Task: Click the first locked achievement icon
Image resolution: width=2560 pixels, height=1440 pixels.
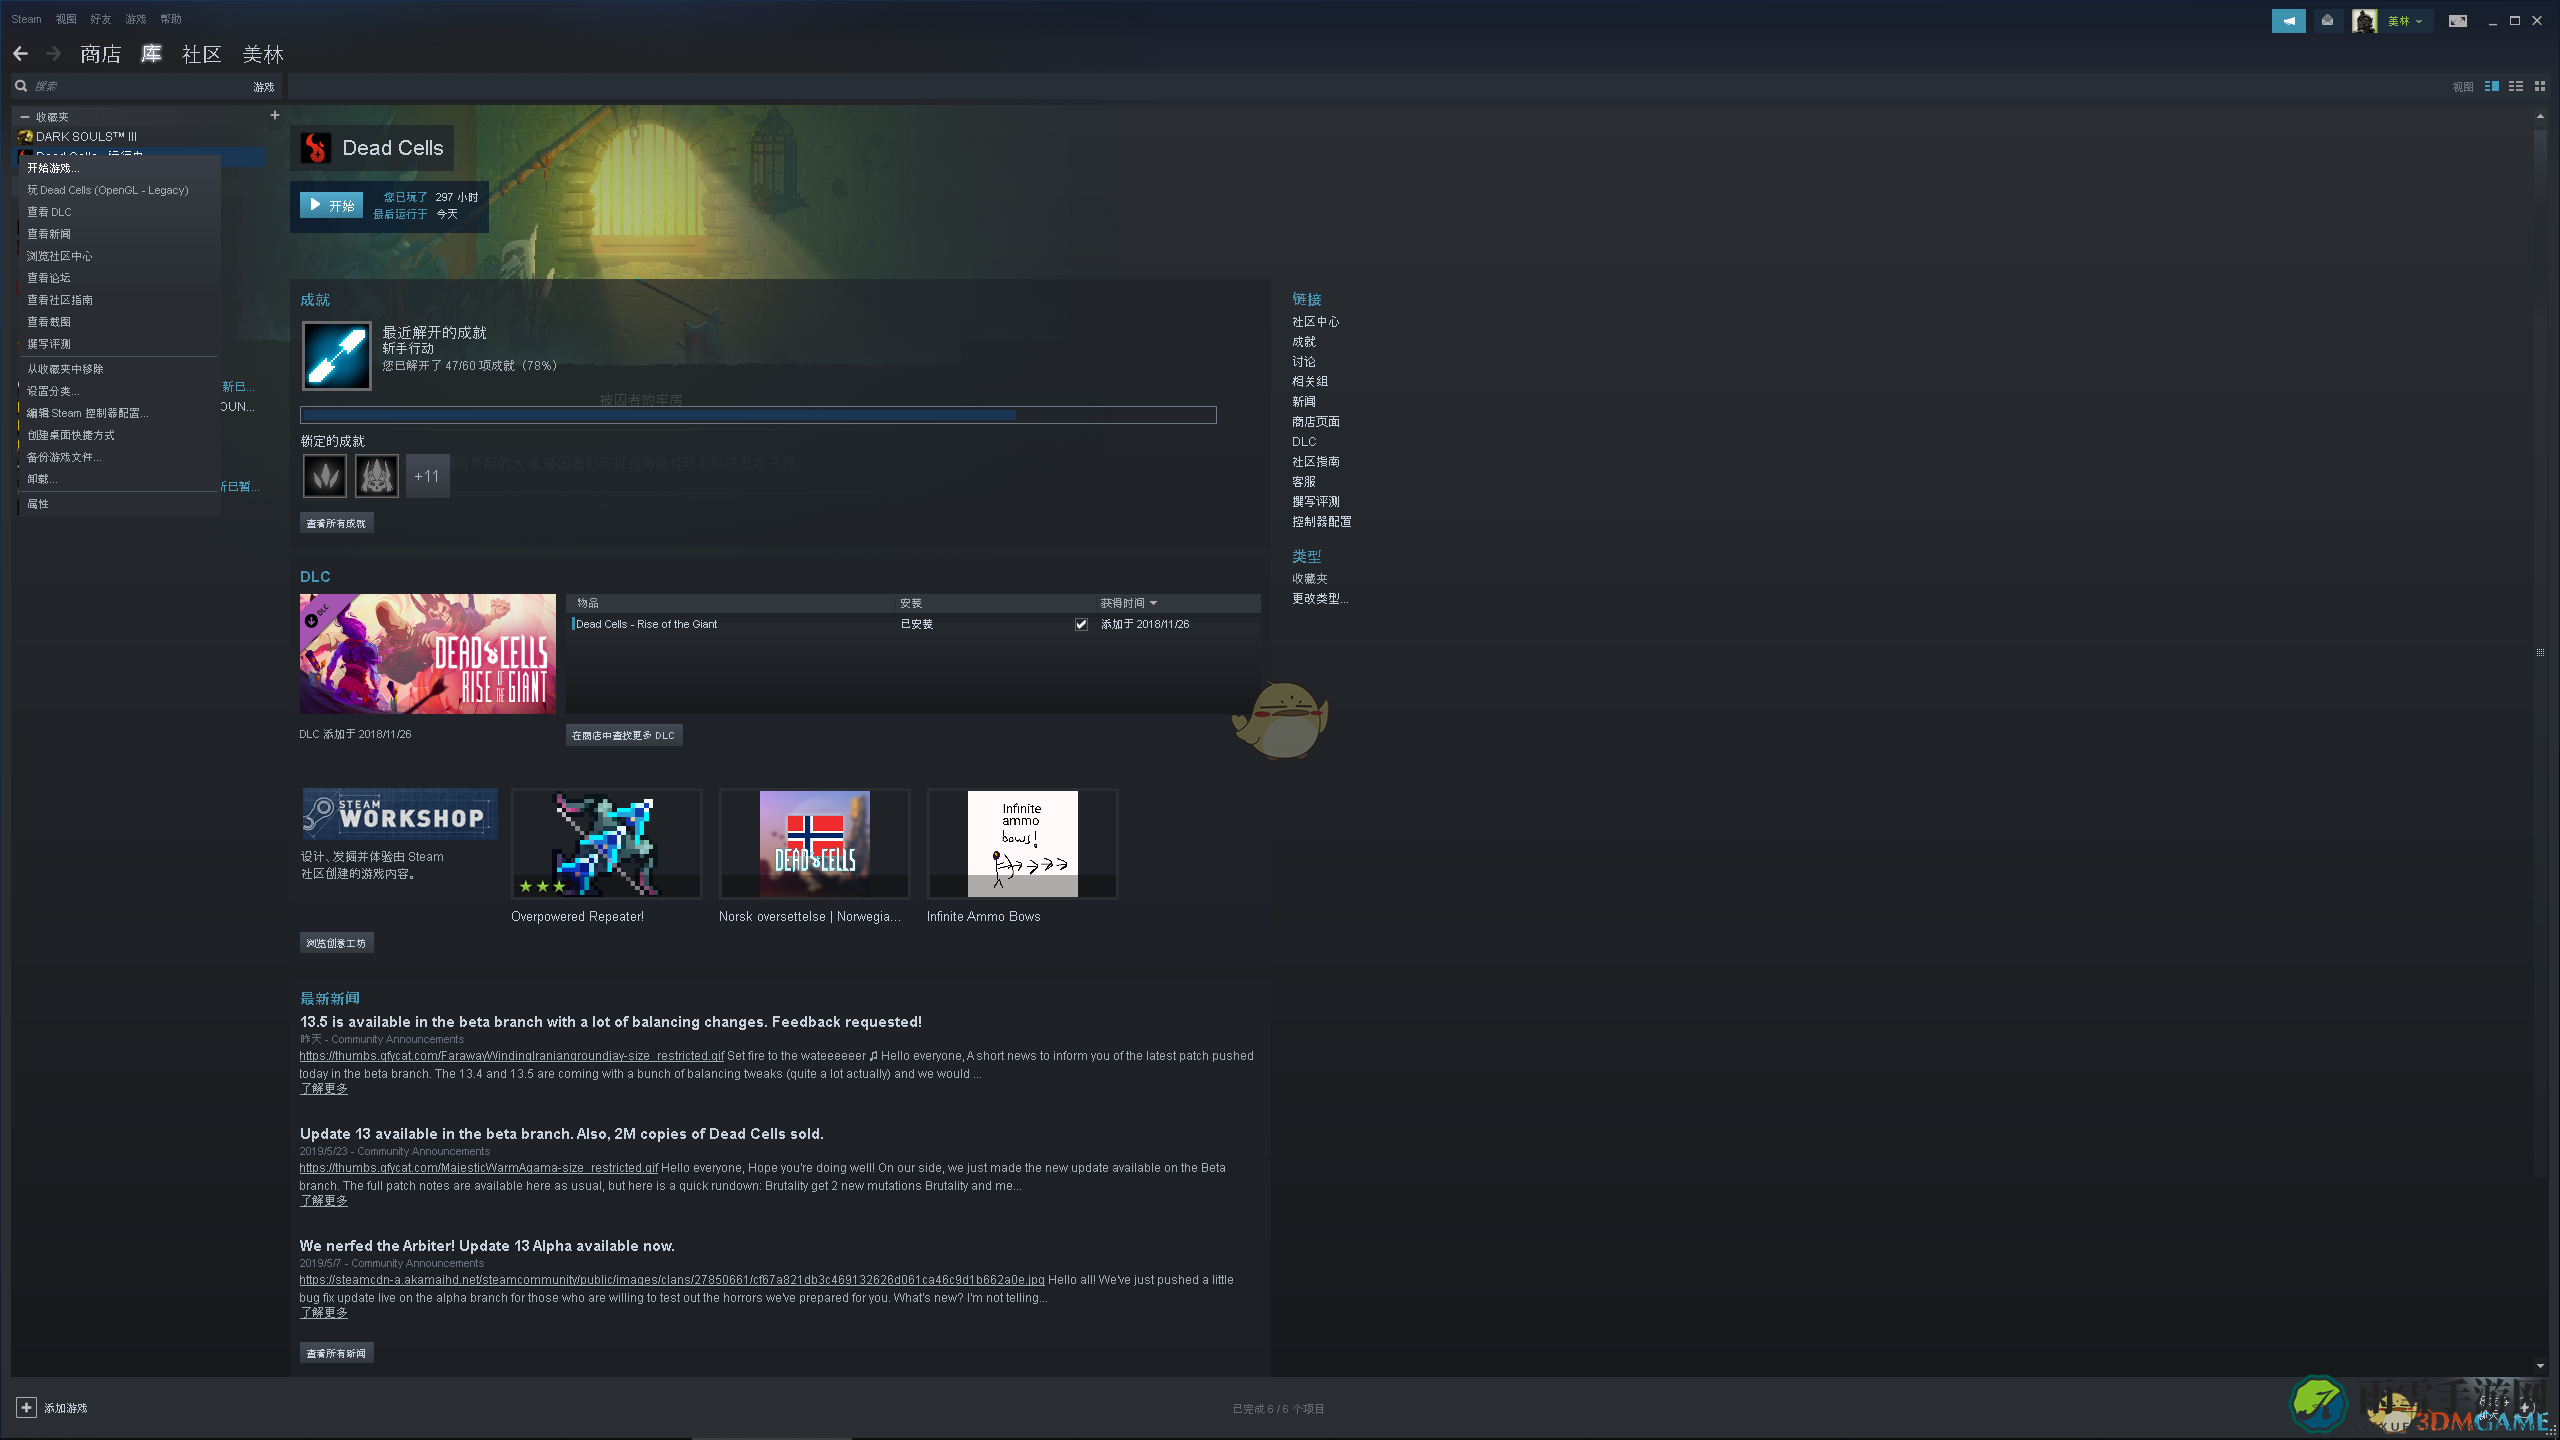Action: click(x=325, y=476)
